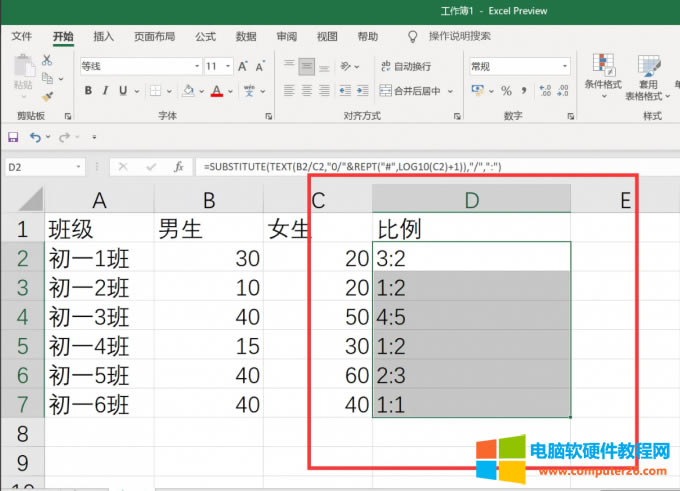Image resolution: width=680 pixels, height=491 pixels.
Task: Click the undo arrow icon
Action: coord(36,137)
